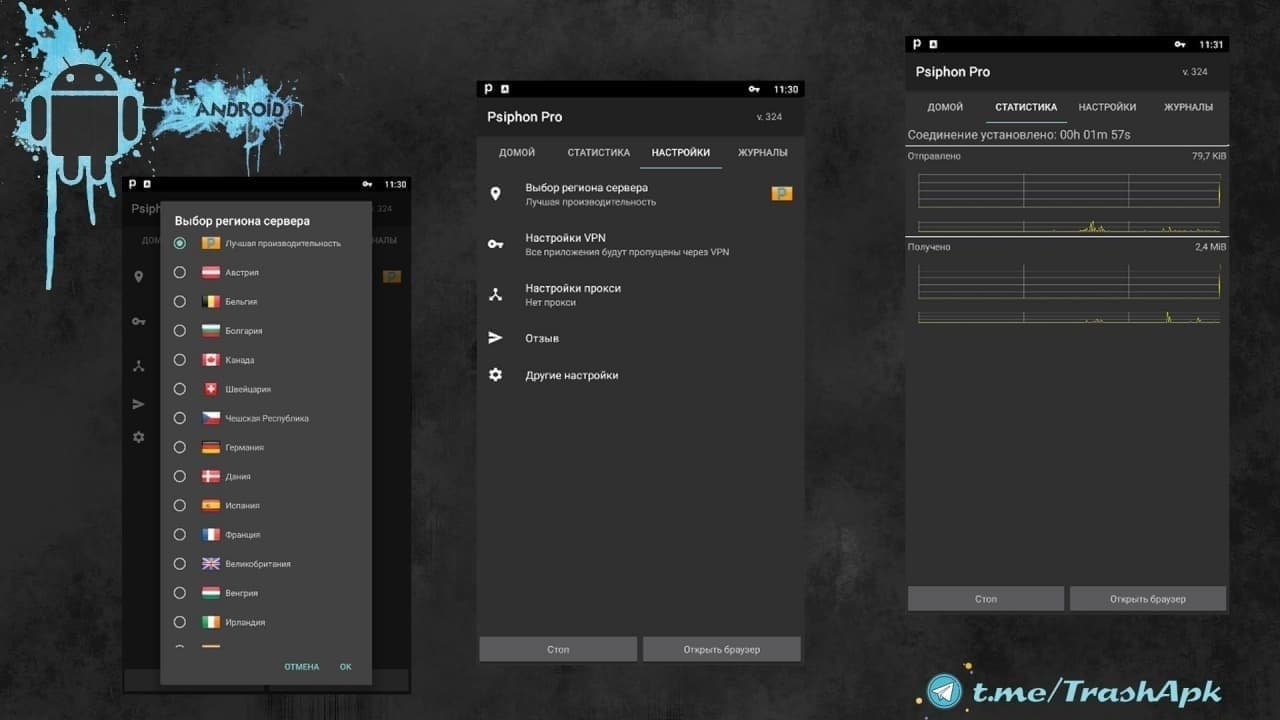
Task: Choose the Болгария radio option
Action: pyautogui.click(x=180, y=330)
